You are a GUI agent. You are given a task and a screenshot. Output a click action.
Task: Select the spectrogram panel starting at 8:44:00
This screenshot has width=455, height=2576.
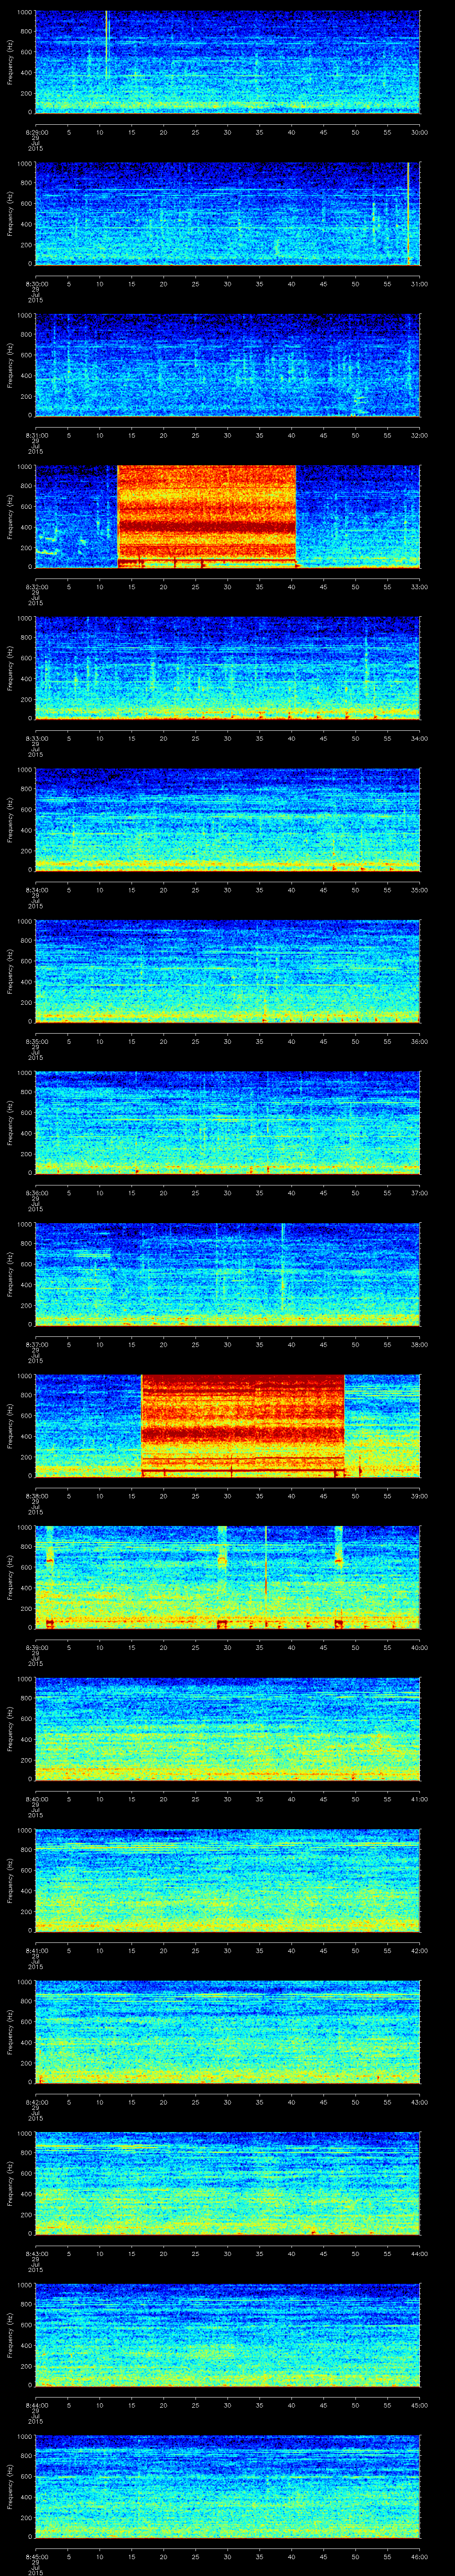click(x=227, y=2334)
